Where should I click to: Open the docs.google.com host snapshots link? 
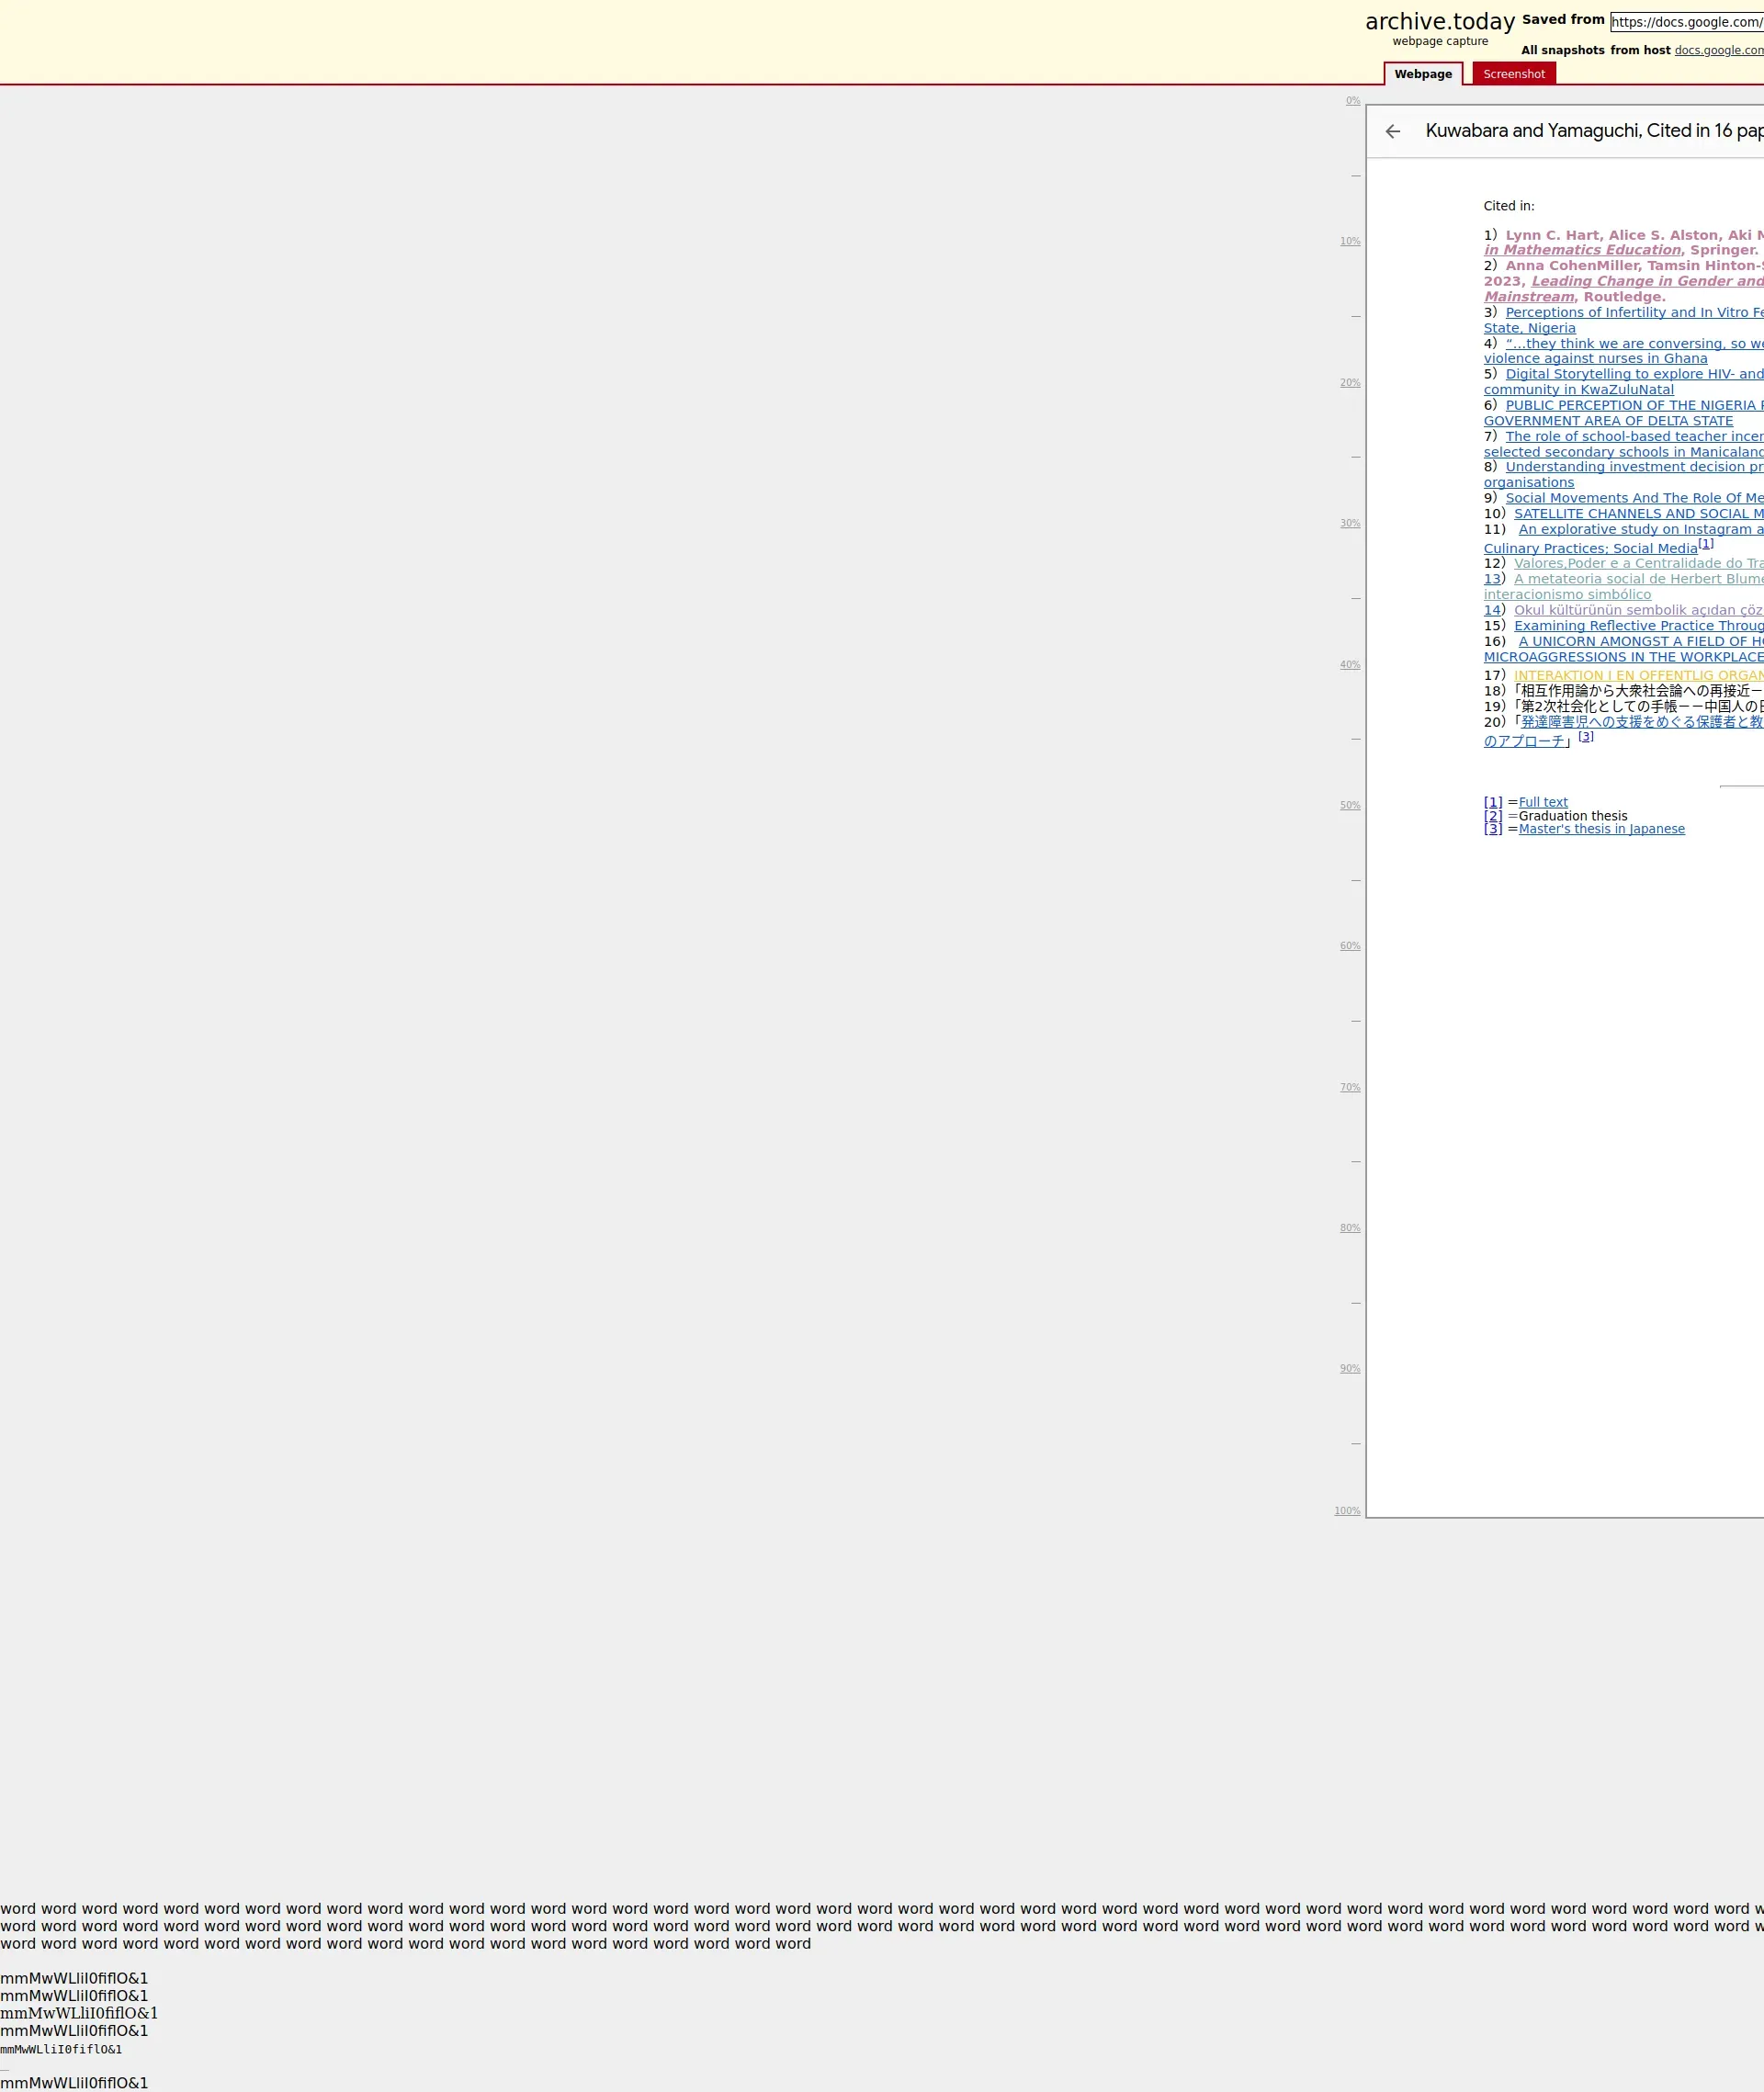pos(1718,50)
